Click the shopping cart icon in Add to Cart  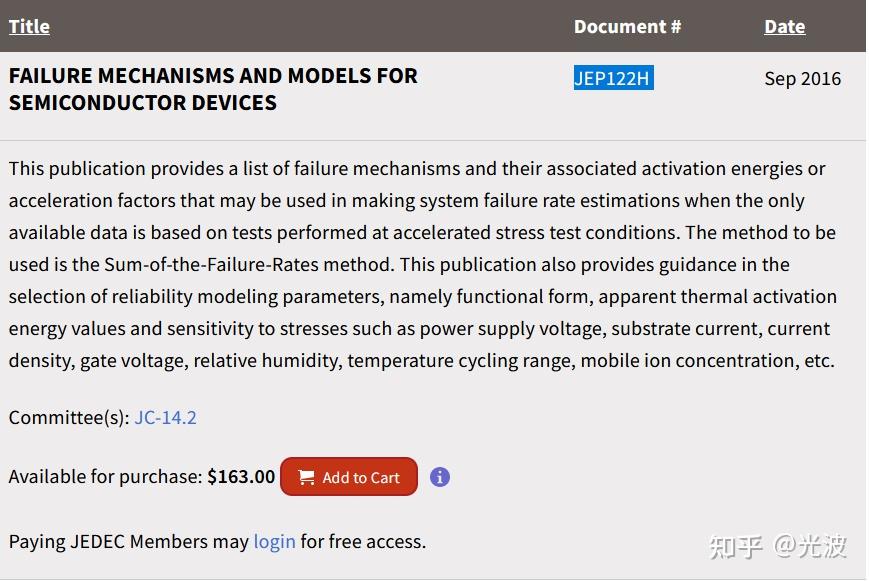(x=306, y=478)
